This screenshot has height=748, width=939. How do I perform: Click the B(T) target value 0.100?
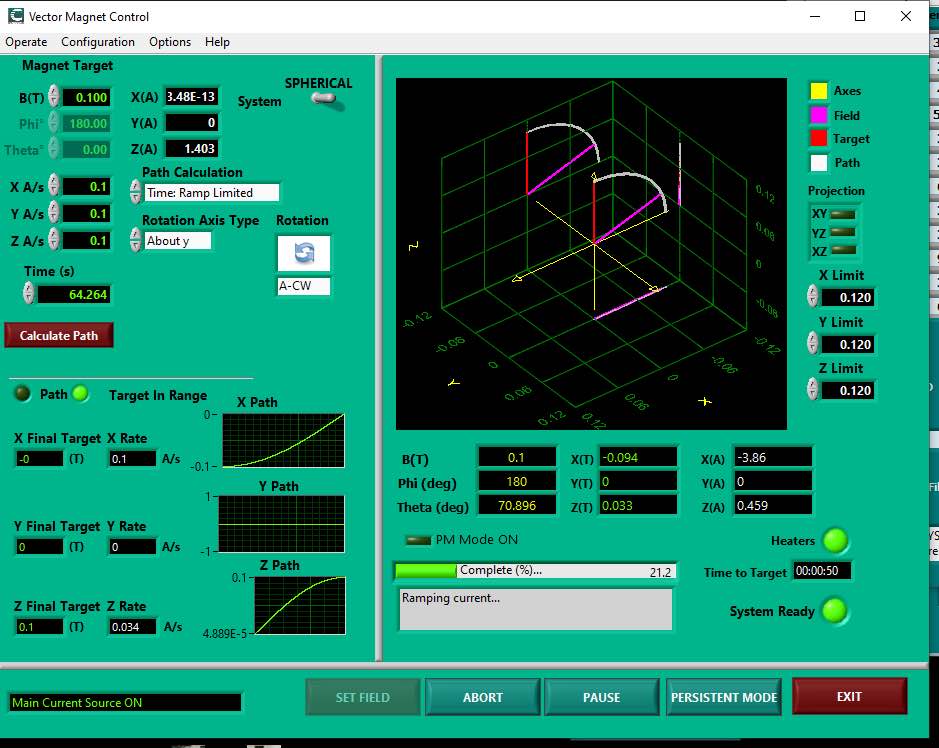coord(86,97)
